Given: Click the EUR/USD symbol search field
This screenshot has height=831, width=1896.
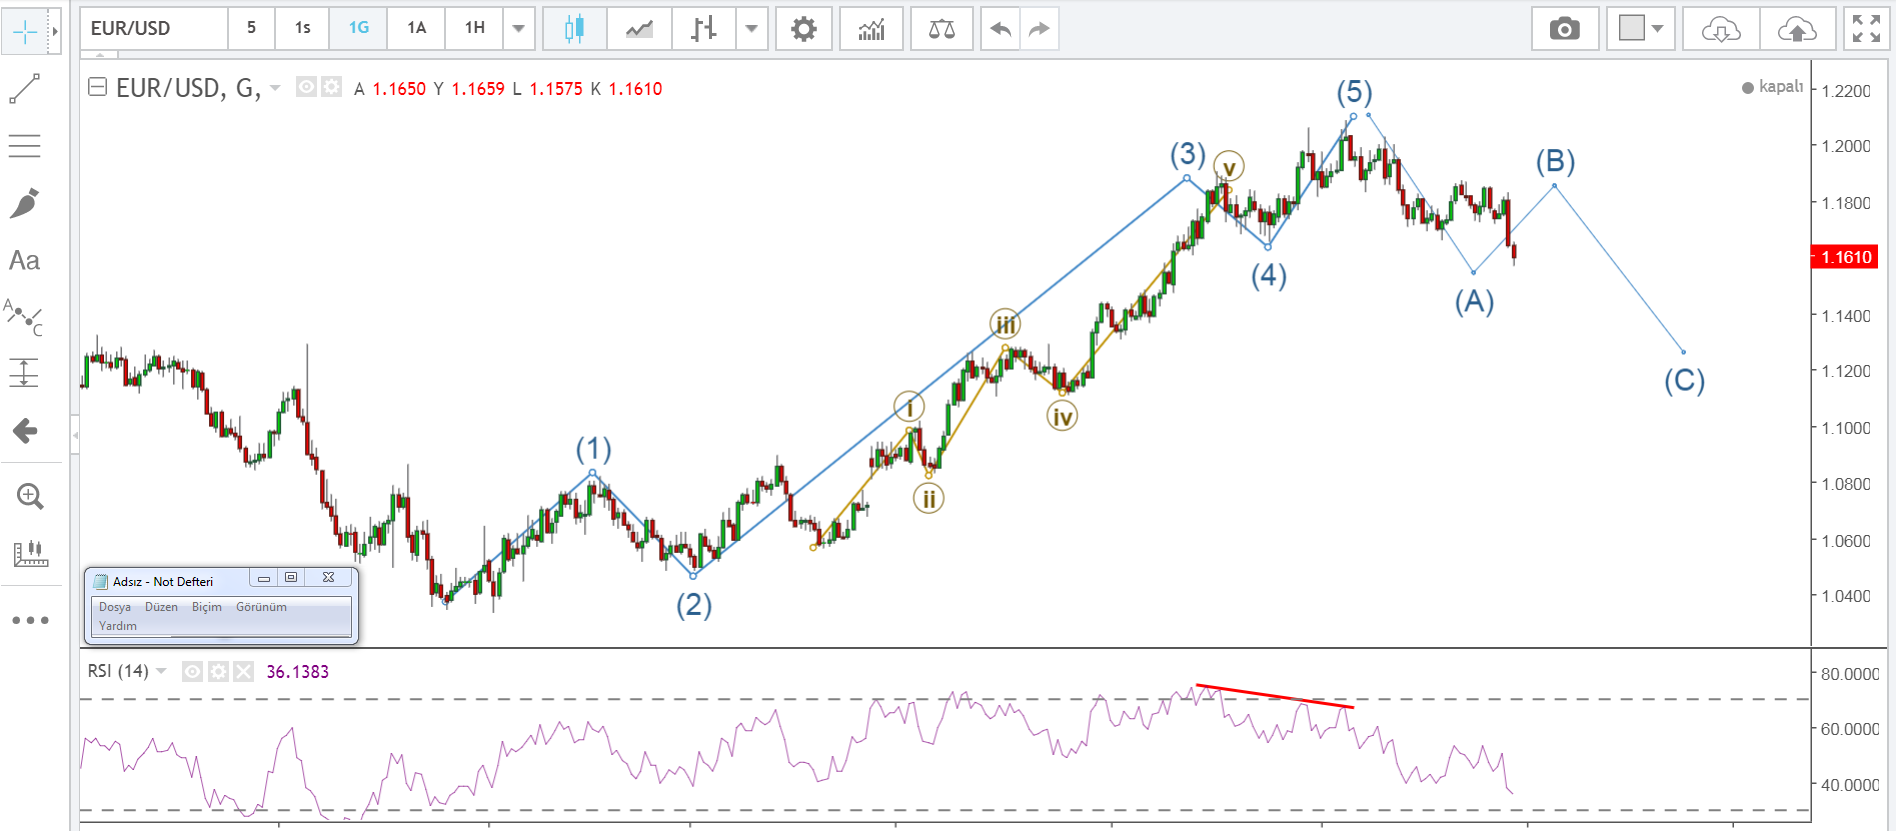Looking at the screenshot, I should [x=154, y=28].
